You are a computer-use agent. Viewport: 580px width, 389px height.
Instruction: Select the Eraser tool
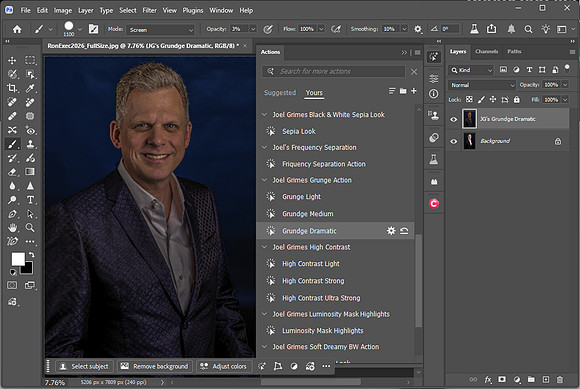tap(12, 172)
